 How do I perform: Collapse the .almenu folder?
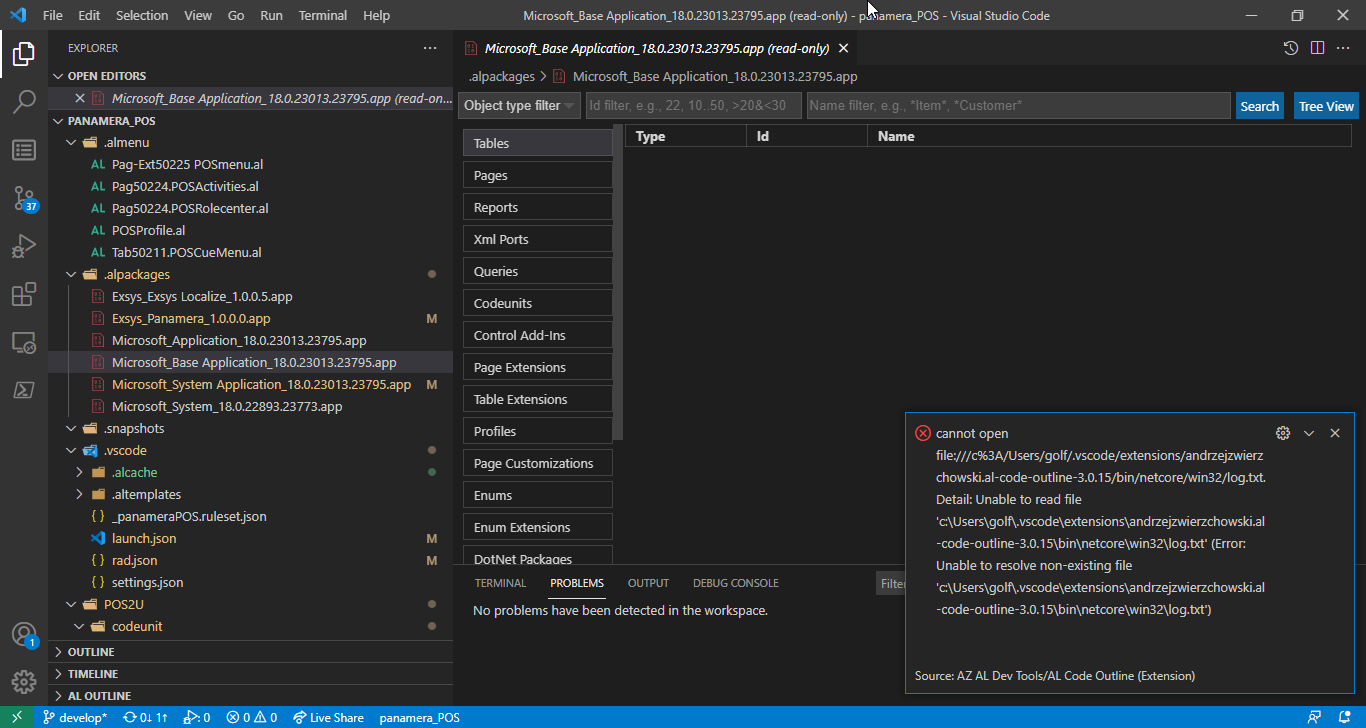tap(71, 142)
